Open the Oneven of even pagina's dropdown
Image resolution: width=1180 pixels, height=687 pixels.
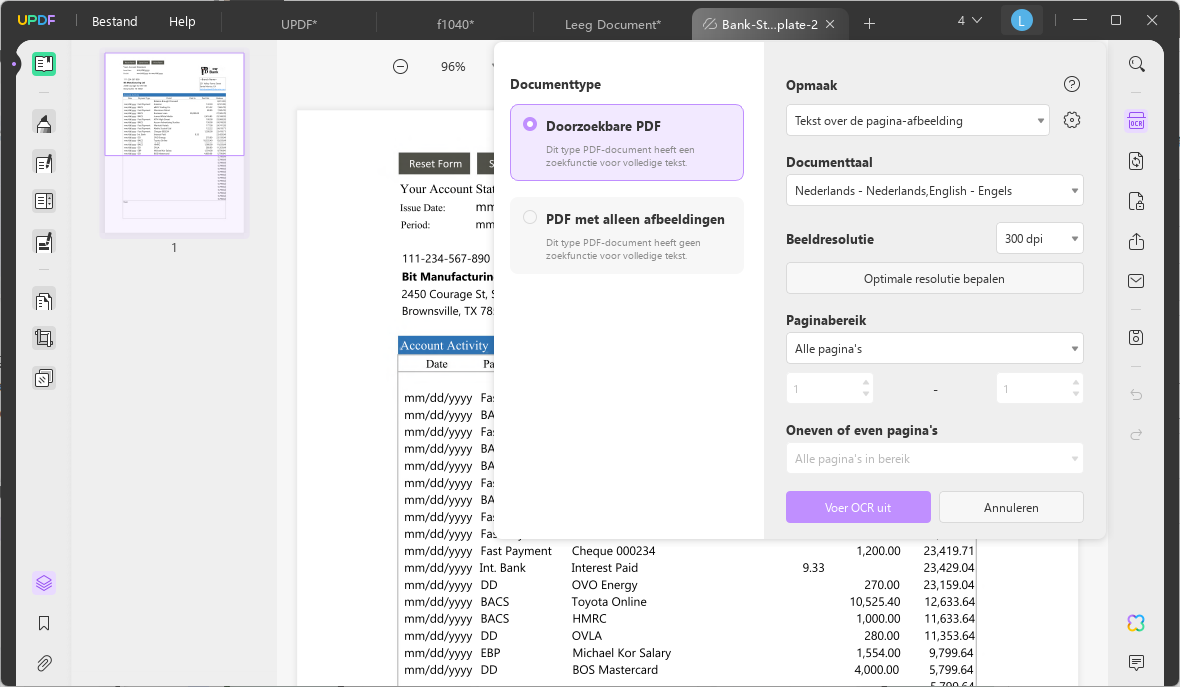[x=934, y=458]
